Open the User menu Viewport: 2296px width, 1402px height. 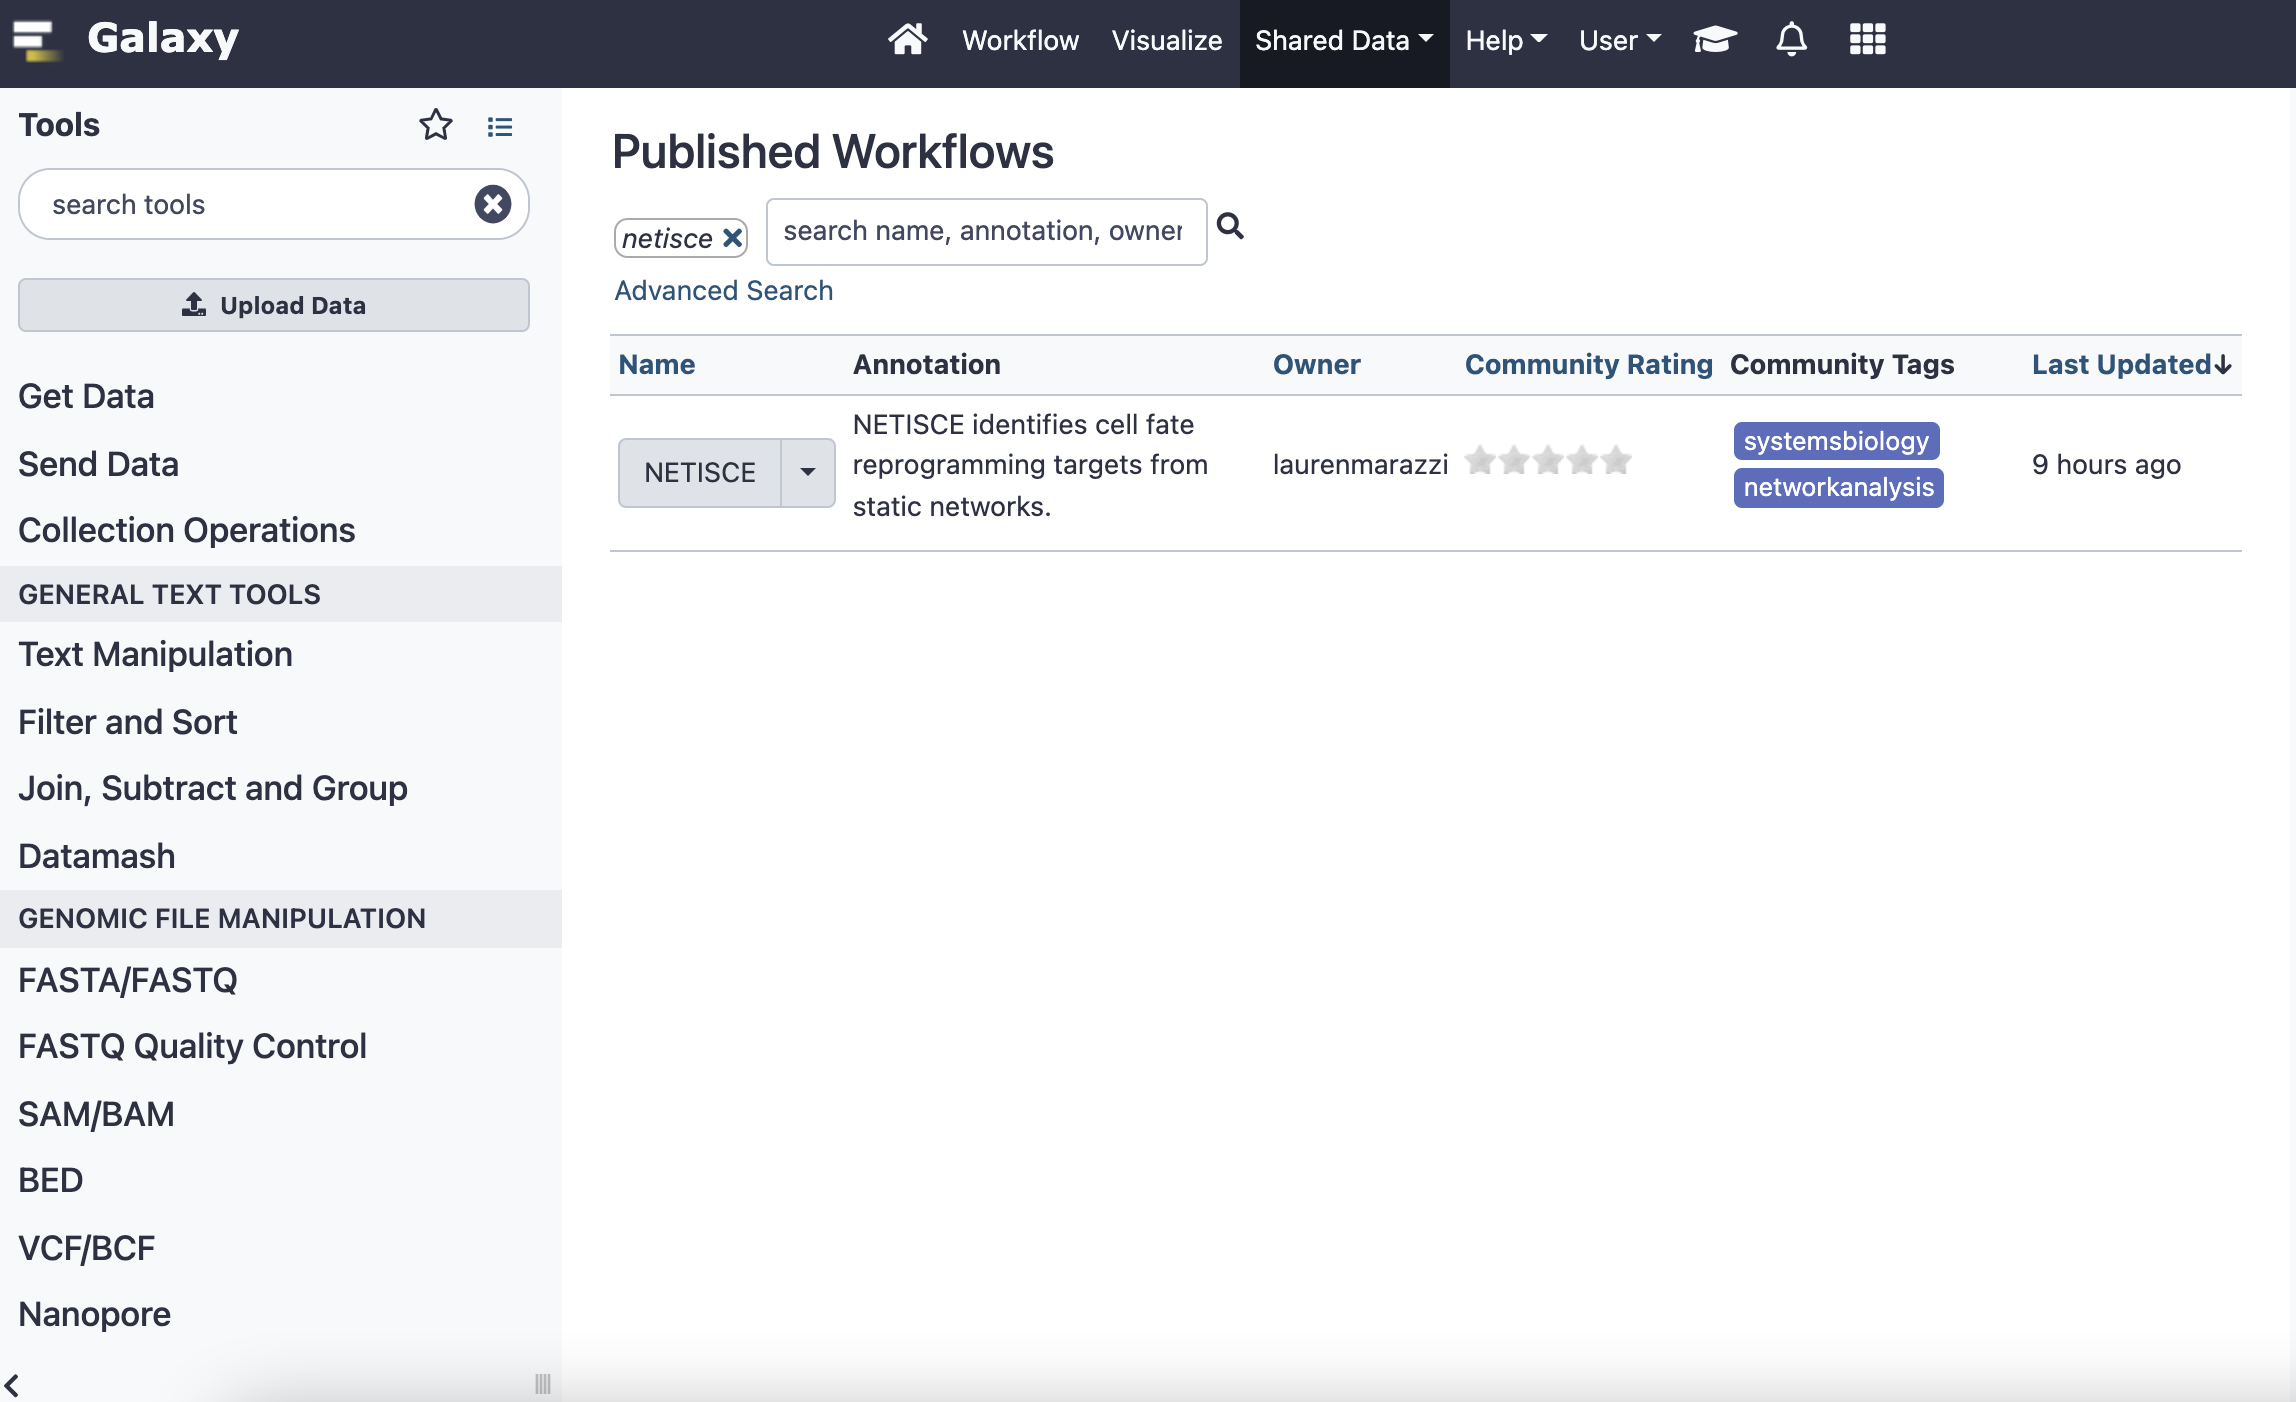[1620, 40]
